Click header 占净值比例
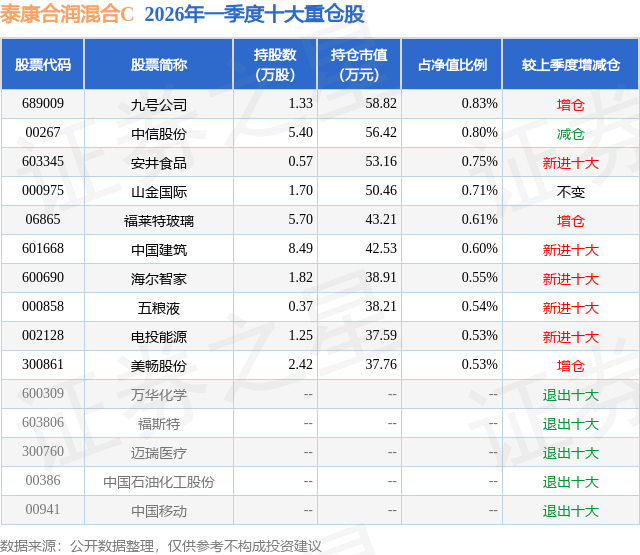The height and width of the screenshot is (555, 640). click(x=452, y=64)
